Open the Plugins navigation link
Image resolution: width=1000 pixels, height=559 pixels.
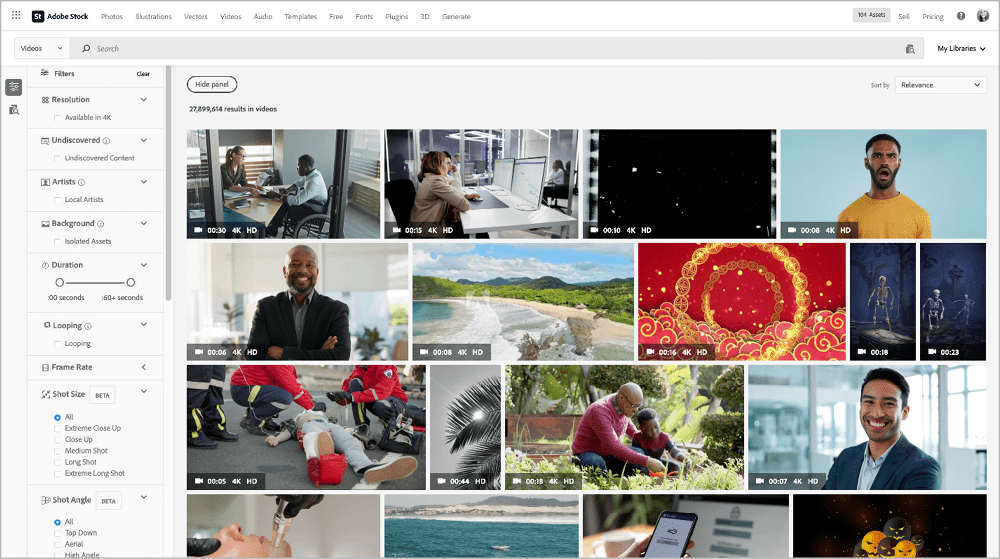pos(396,17)
